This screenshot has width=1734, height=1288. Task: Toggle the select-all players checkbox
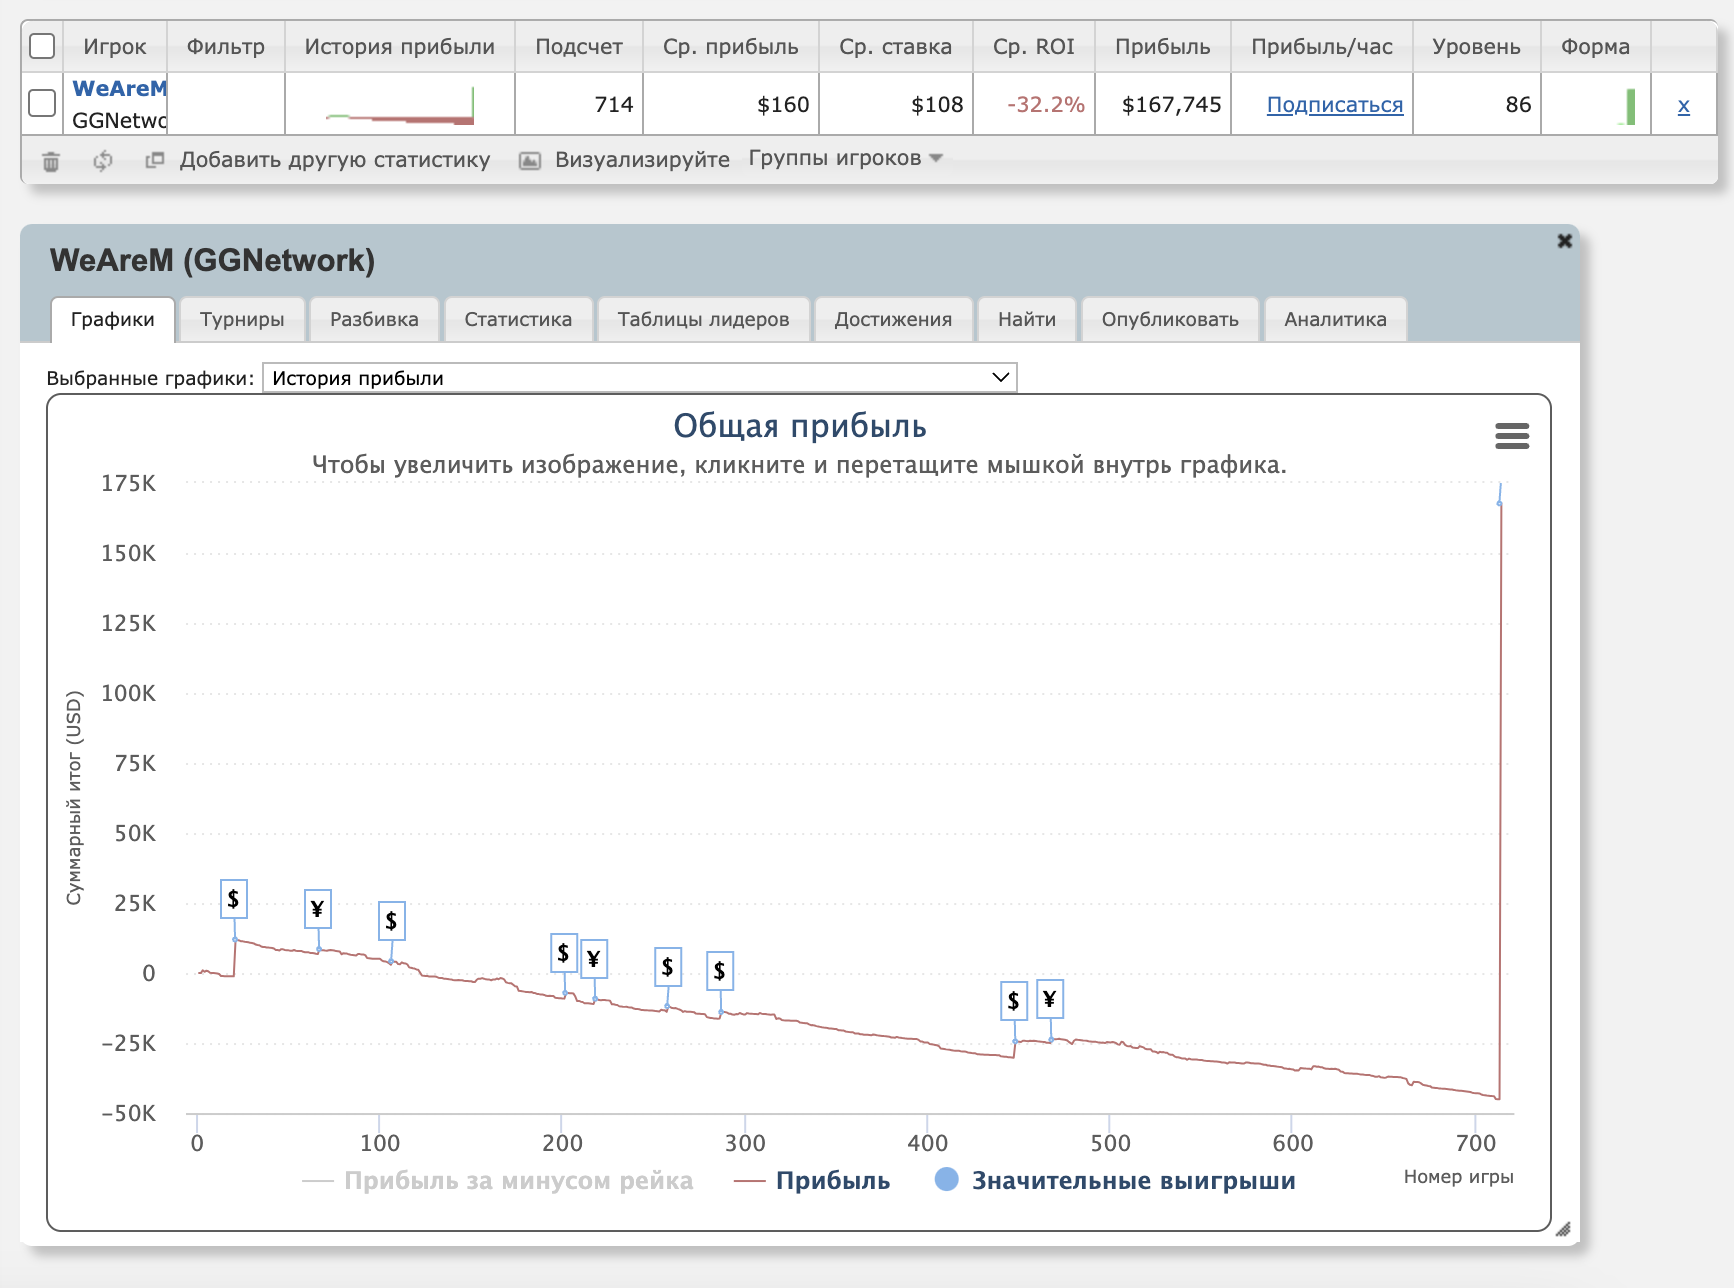coord(42,46)
